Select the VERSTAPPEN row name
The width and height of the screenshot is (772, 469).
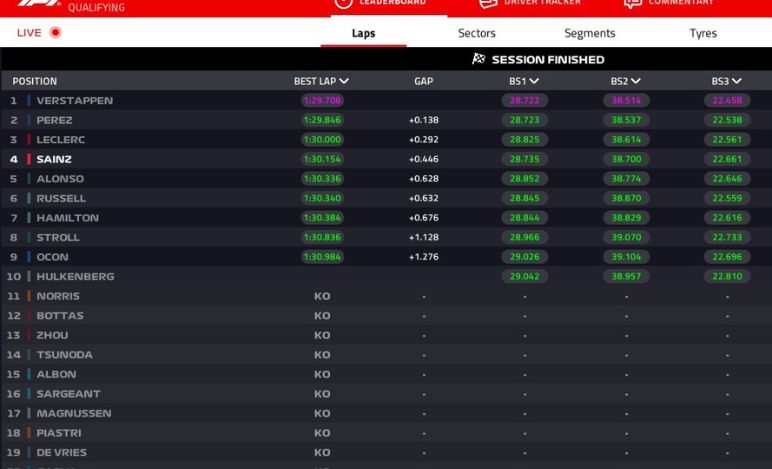(x=75, y=100)
